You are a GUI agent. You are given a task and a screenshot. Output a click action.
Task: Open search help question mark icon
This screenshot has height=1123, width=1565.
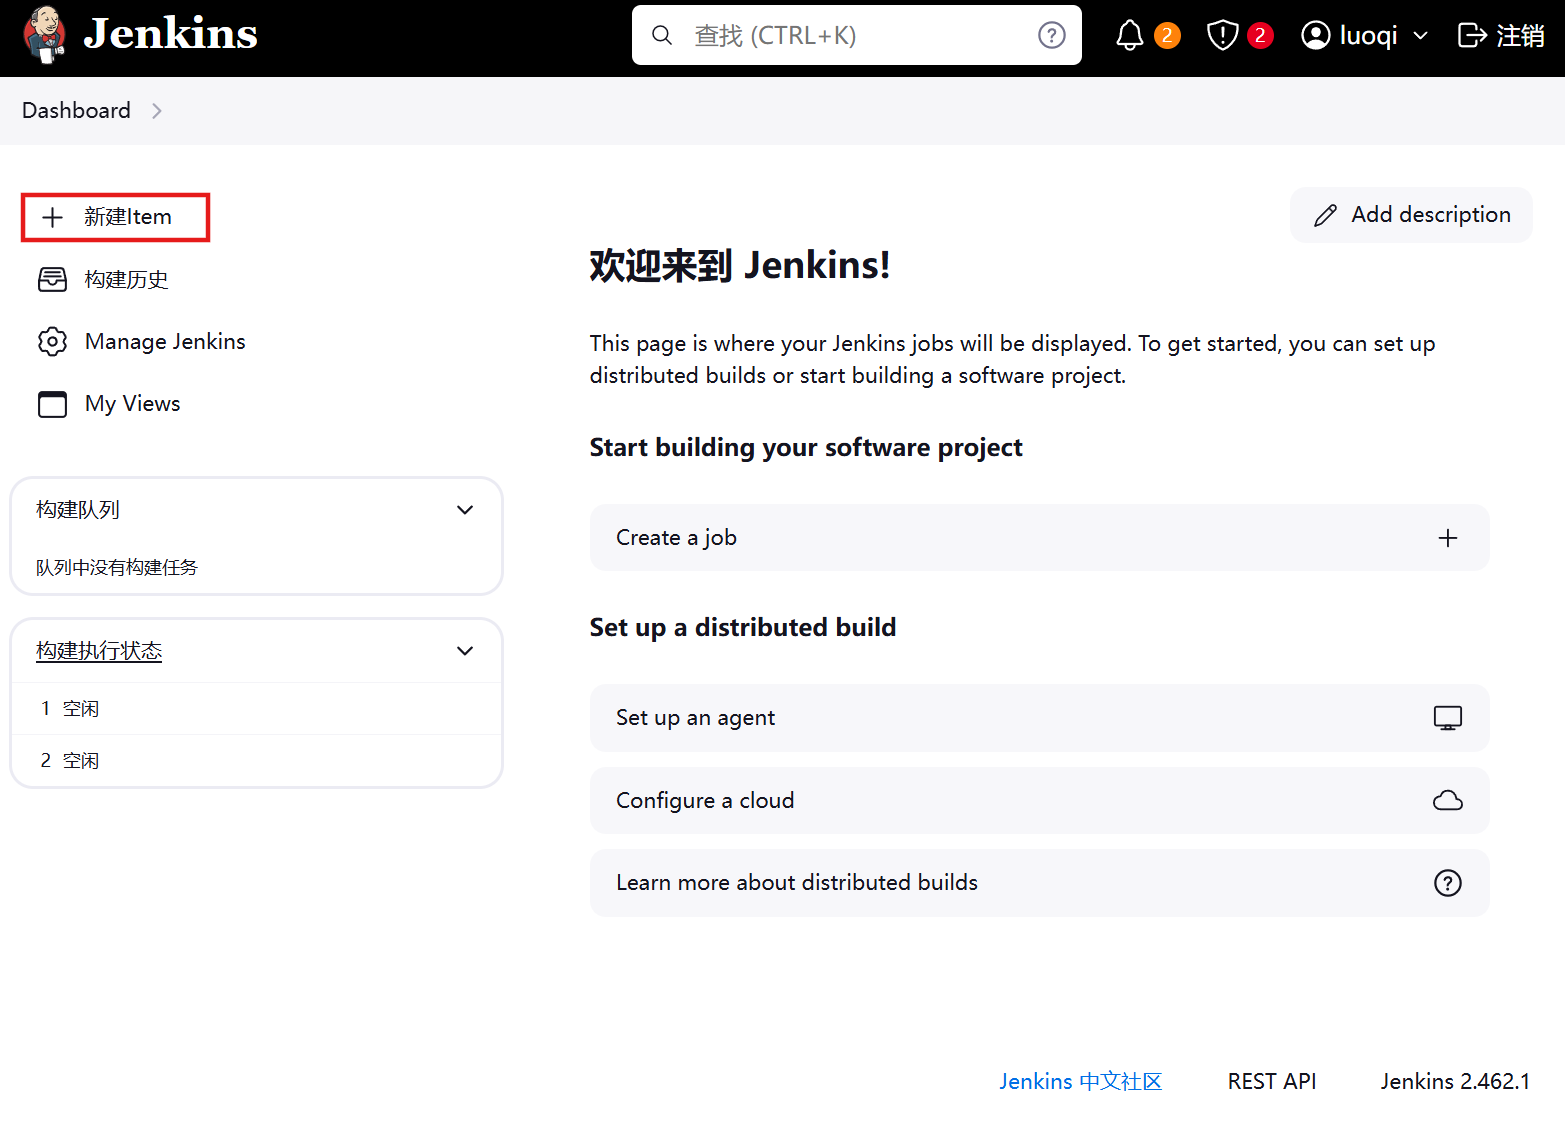(x=1051, y=35)
